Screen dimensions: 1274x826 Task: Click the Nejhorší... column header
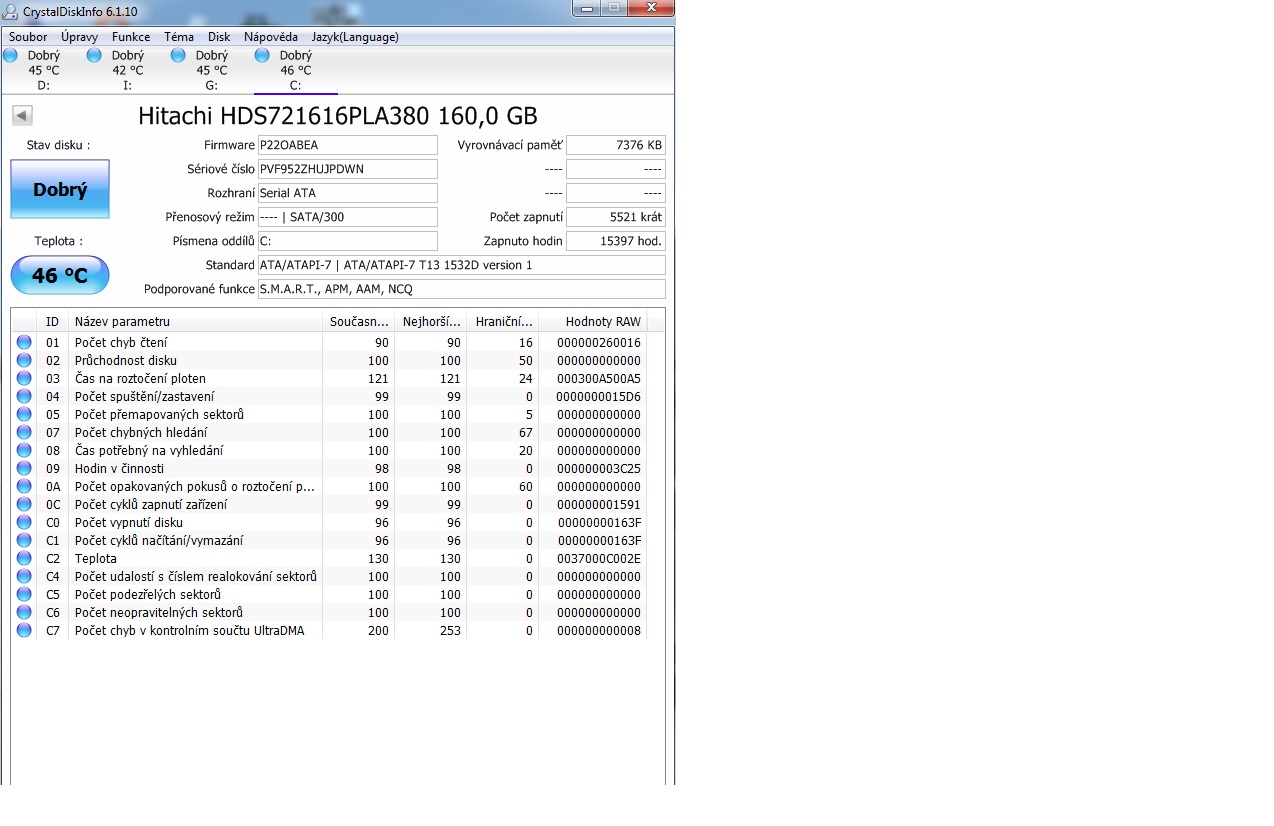[x=431, y=321]
